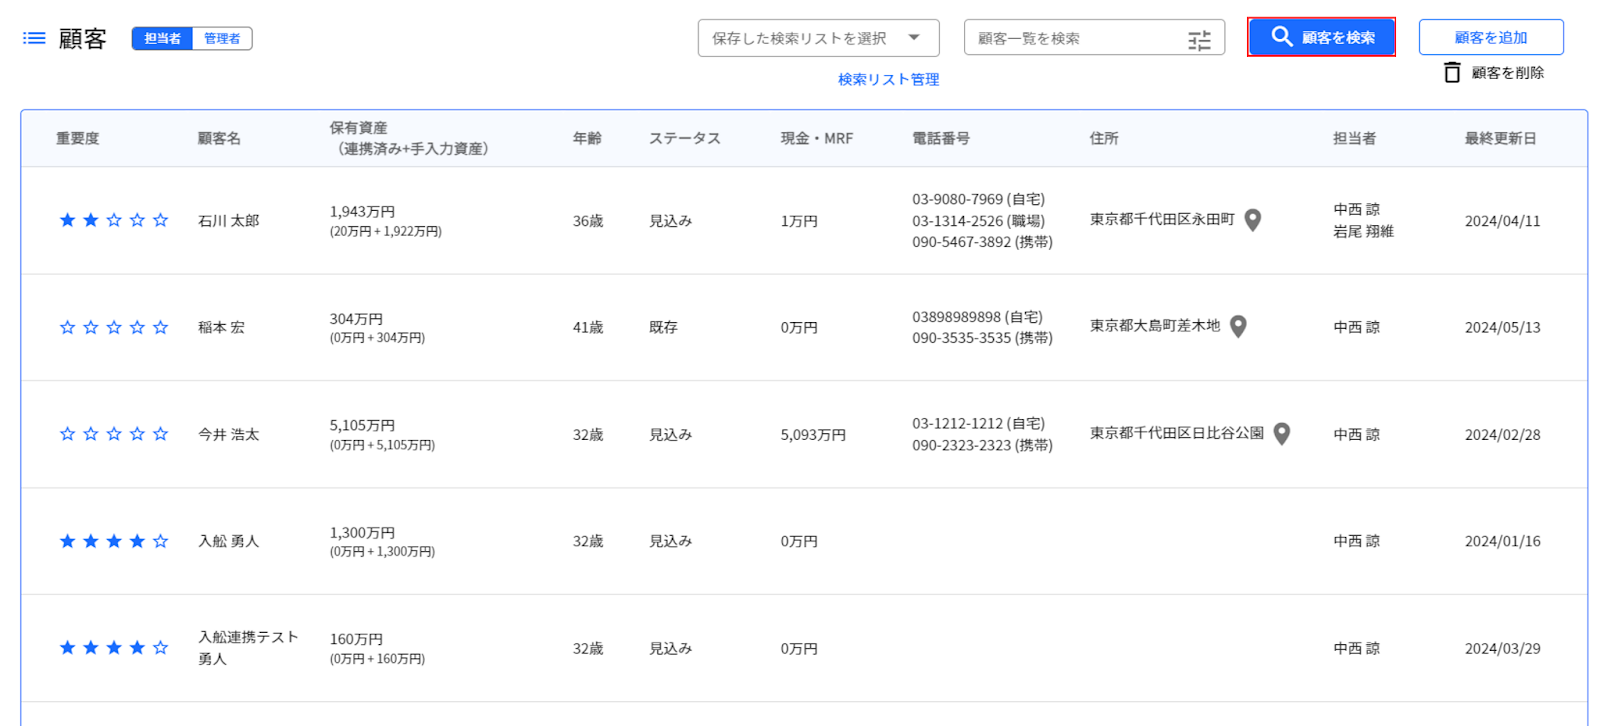
Task: Sort by the 保有資産 column header
Action: (x=409, y=138)
